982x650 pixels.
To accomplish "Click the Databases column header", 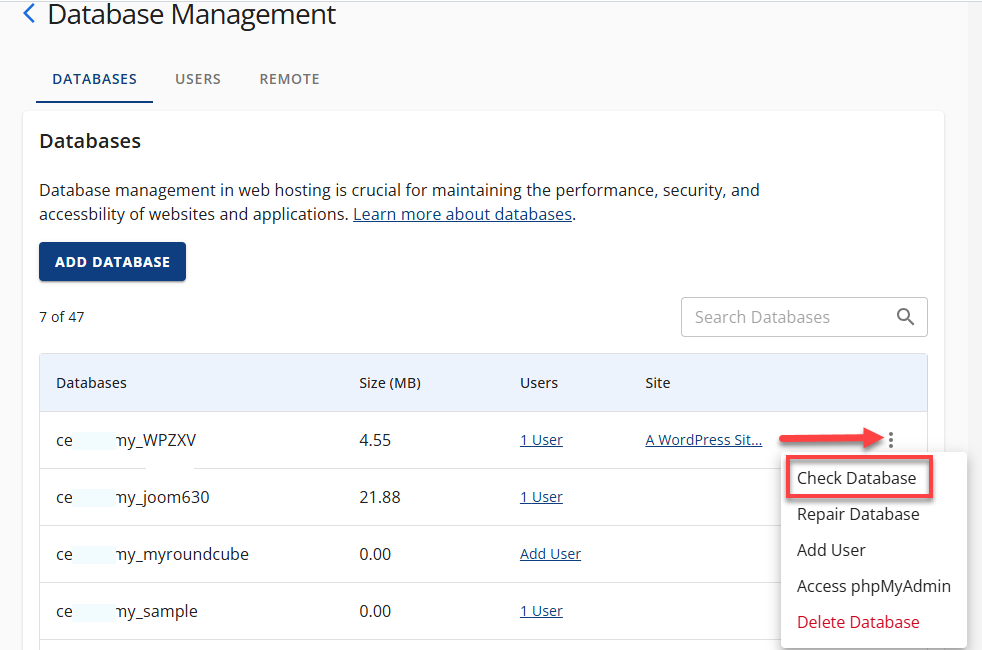I will click(x=91, y=382).
